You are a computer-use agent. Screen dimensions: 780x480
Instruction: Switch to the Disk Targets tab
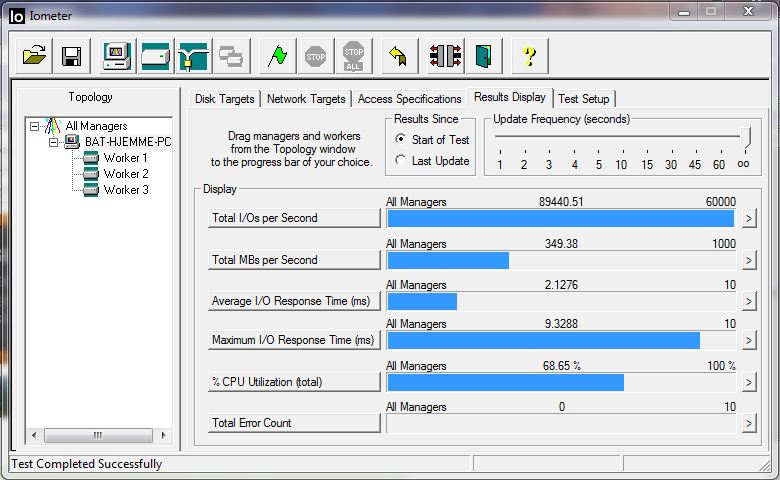click(x=224, y=99)
